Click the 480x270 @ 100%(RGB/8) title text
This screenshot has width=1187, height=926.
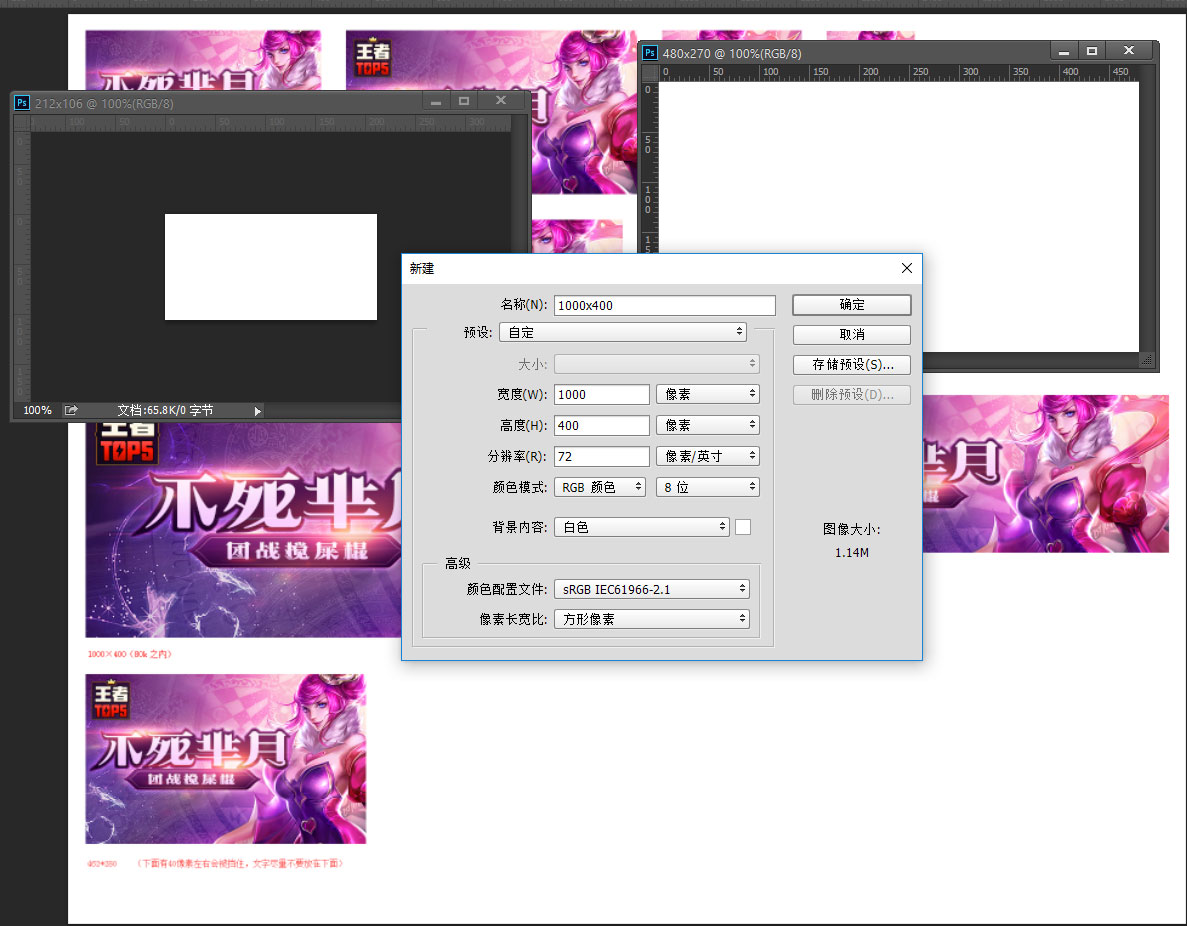732,54
